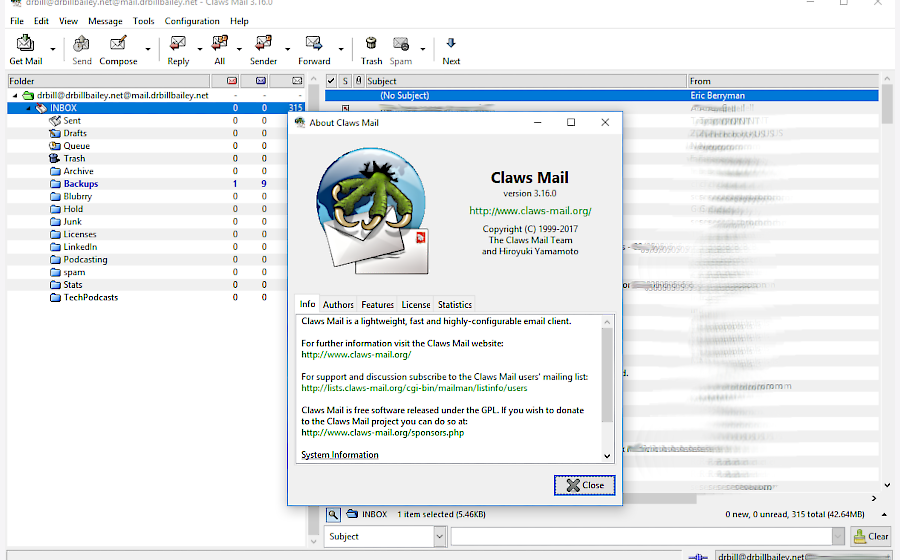
Task: Click the new messages column icon
Action: point(232,81)
